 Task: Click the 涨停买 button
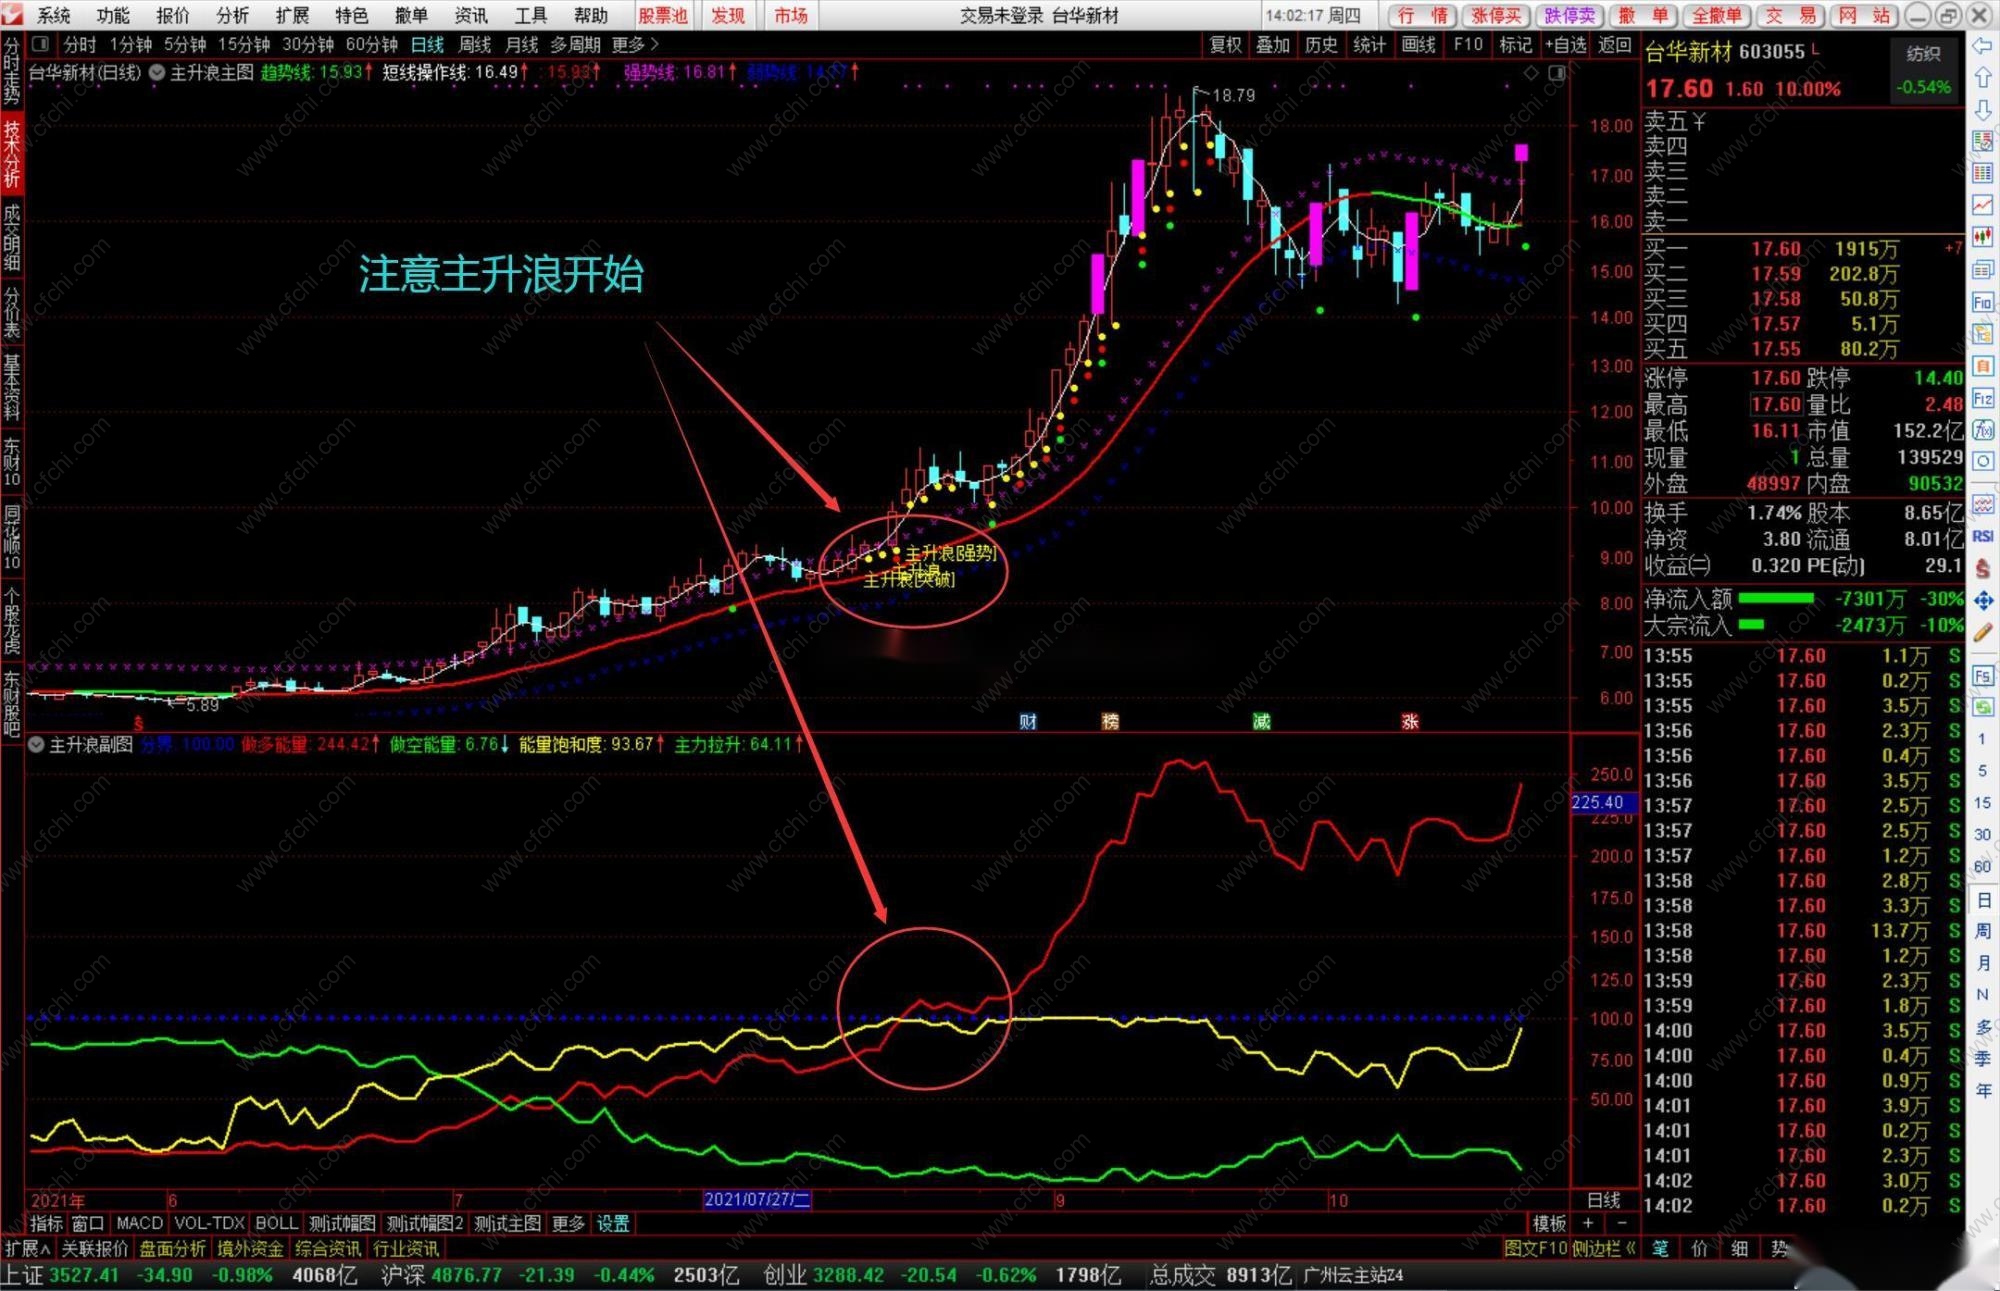point(1495,15)
